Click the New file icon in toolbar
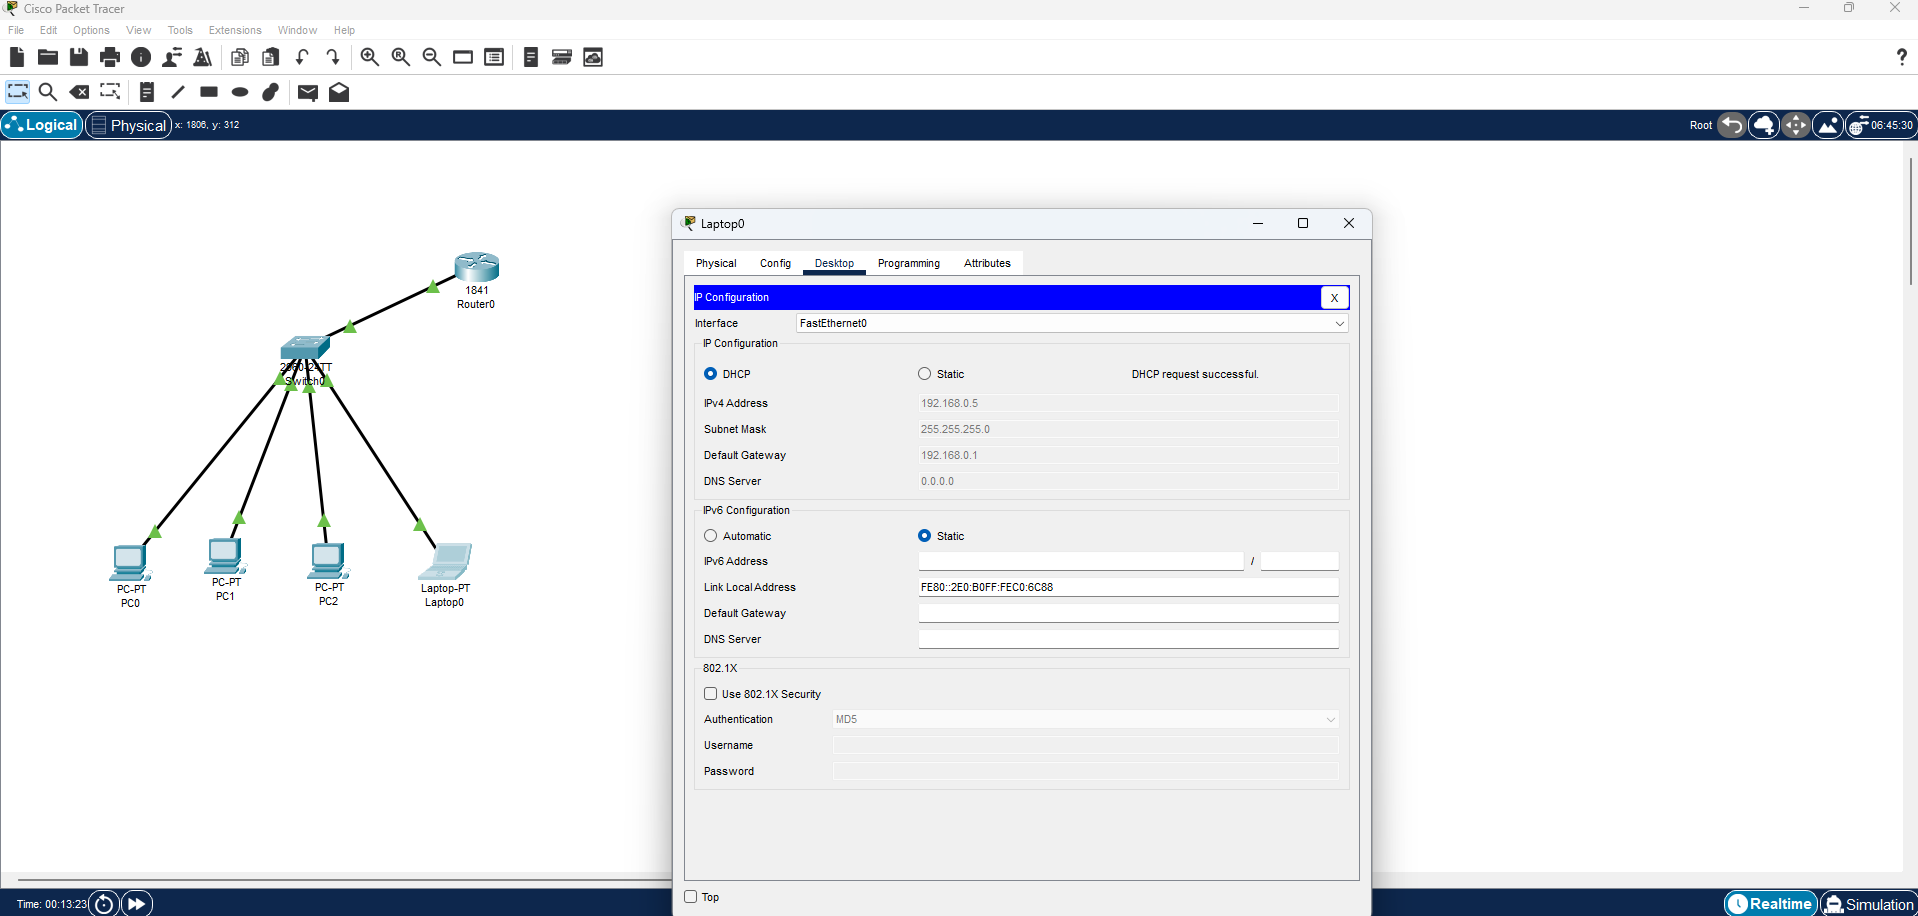1918x916 pixels. click(17, 57)
